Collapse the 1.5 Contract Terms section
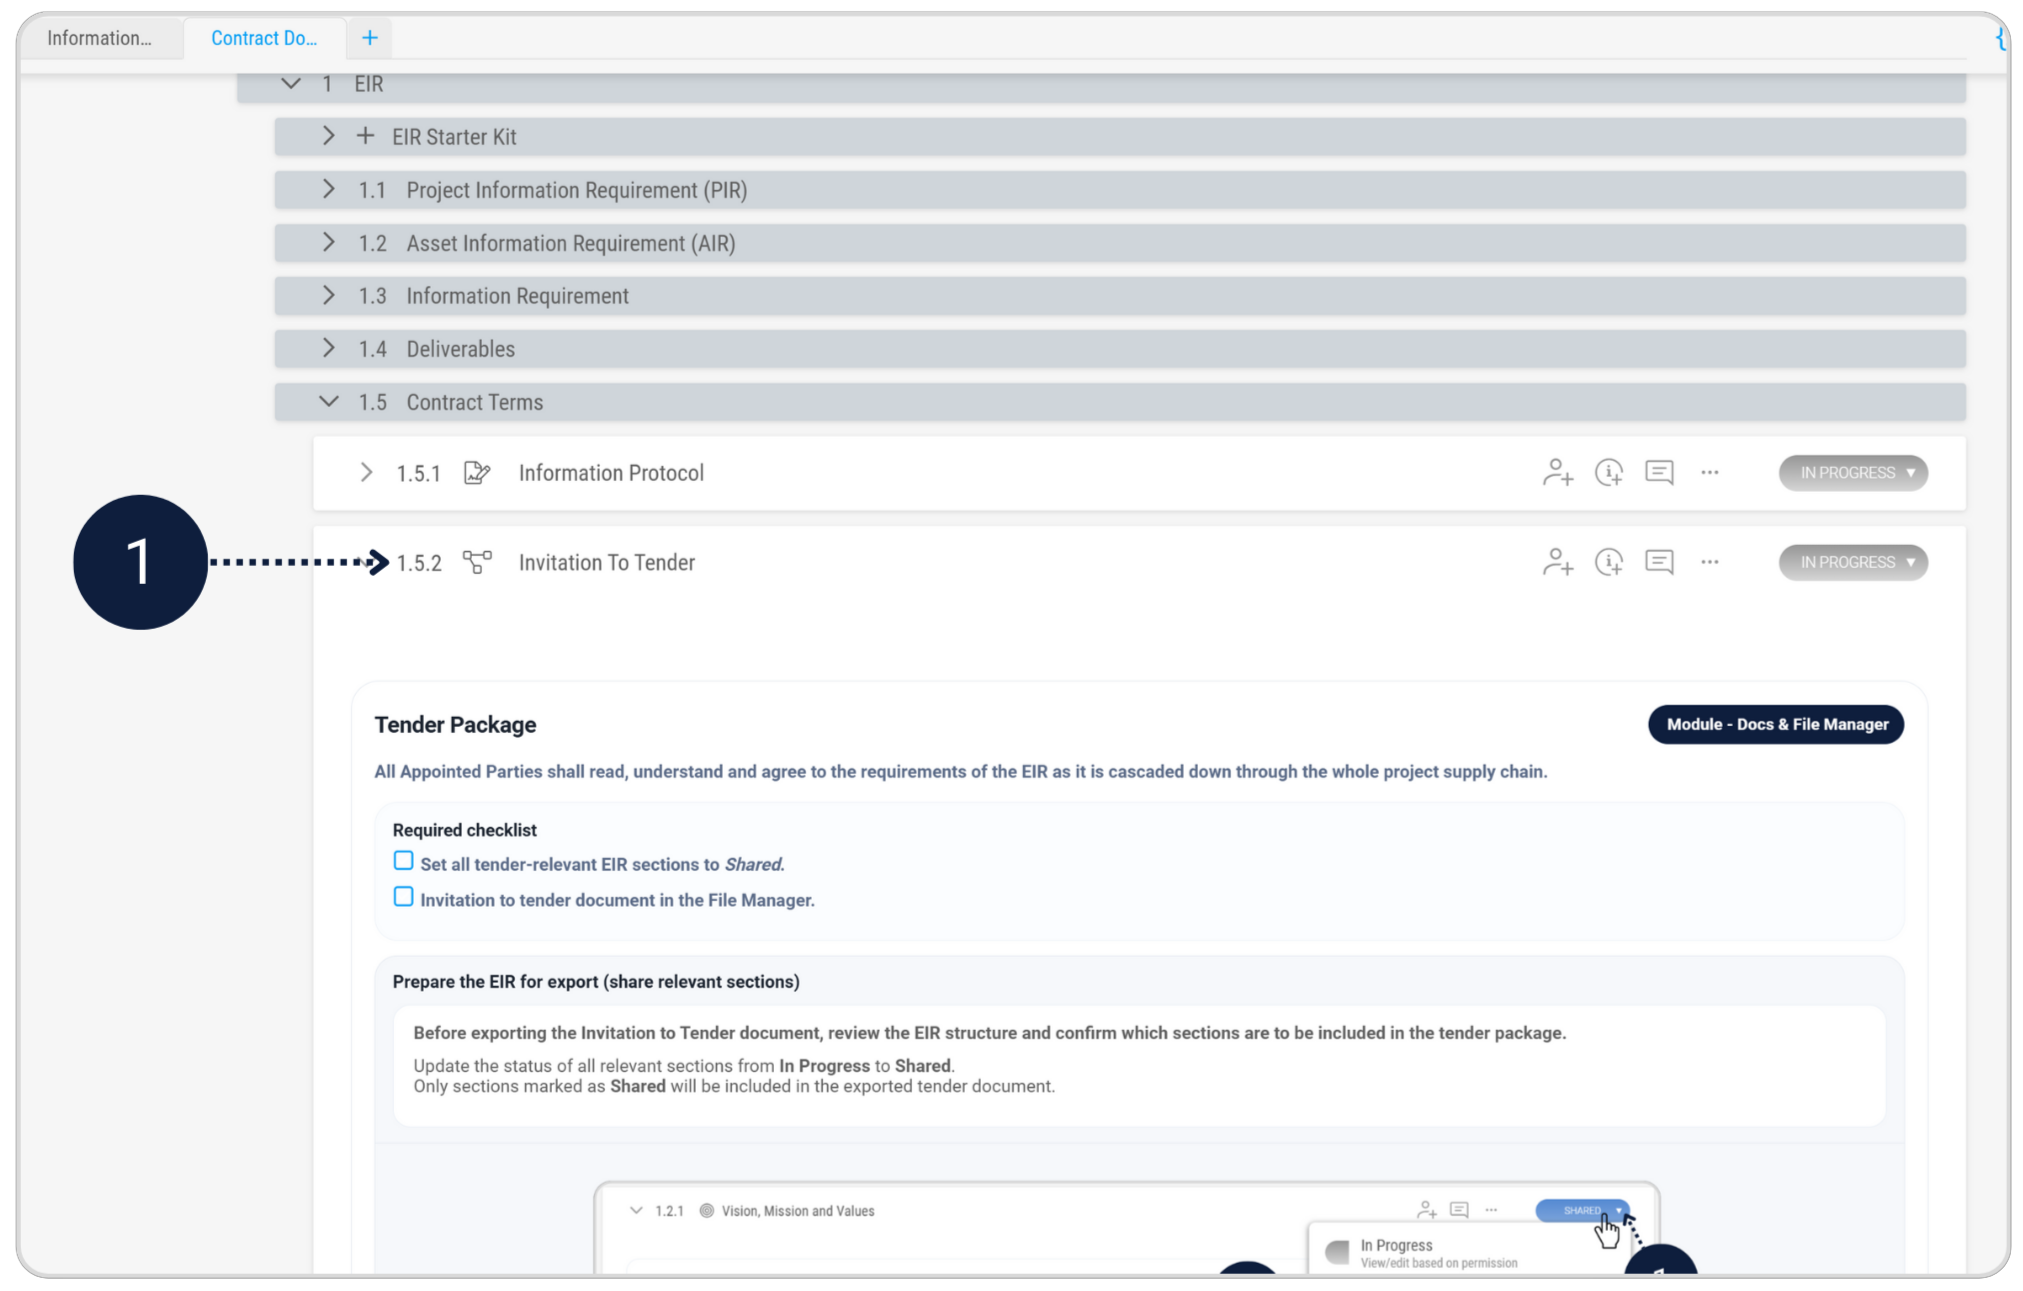The height and width of the screenshot is (1291, 2023). 328,402
